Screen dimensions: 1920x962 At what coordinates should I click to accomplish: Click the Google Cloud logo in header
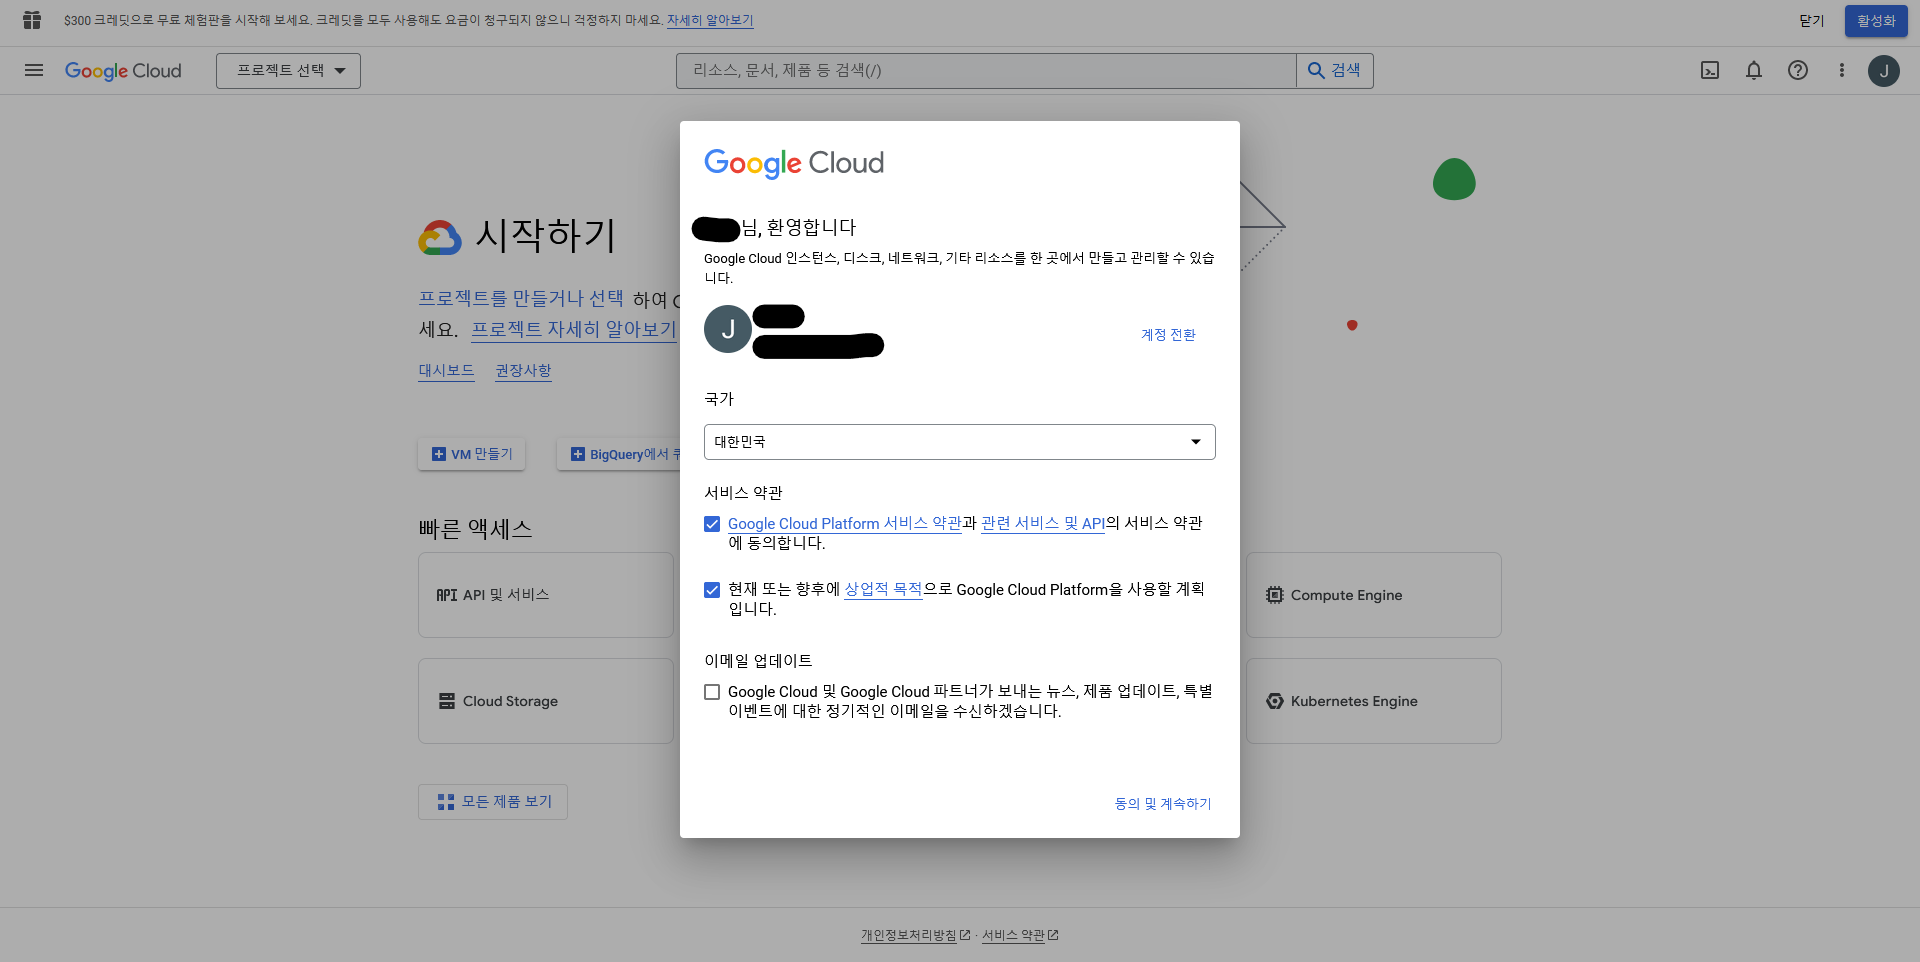[123, 70]
